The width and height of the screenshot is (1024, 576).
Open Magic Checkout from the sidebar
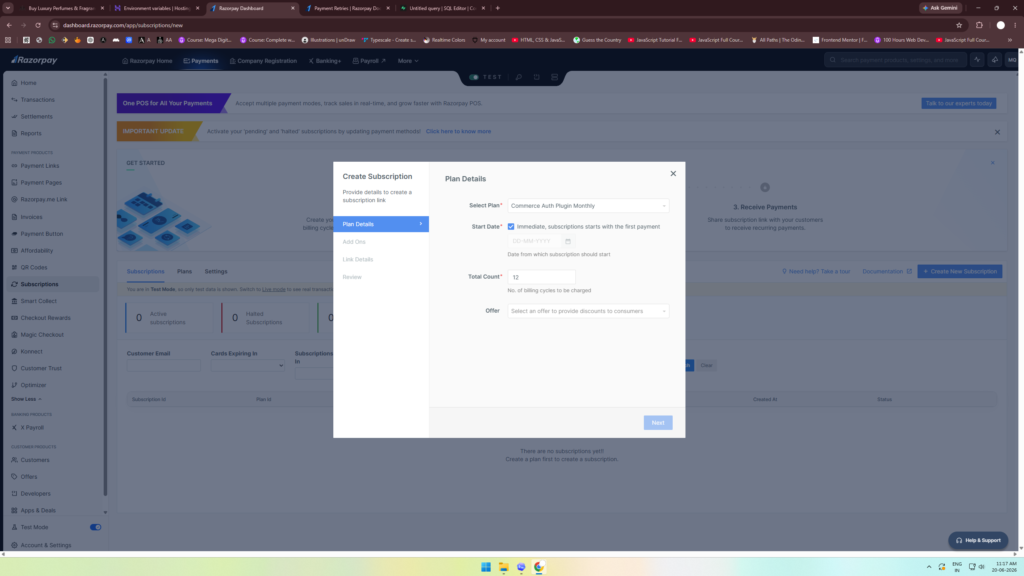pos(42,334)
